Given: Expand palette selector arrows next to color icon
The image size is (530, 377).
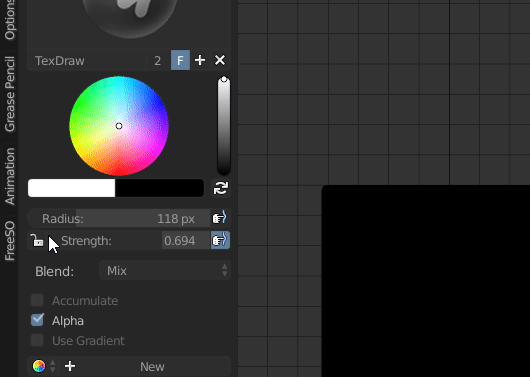Looking at the screenshot, I should tap(53, 366).
